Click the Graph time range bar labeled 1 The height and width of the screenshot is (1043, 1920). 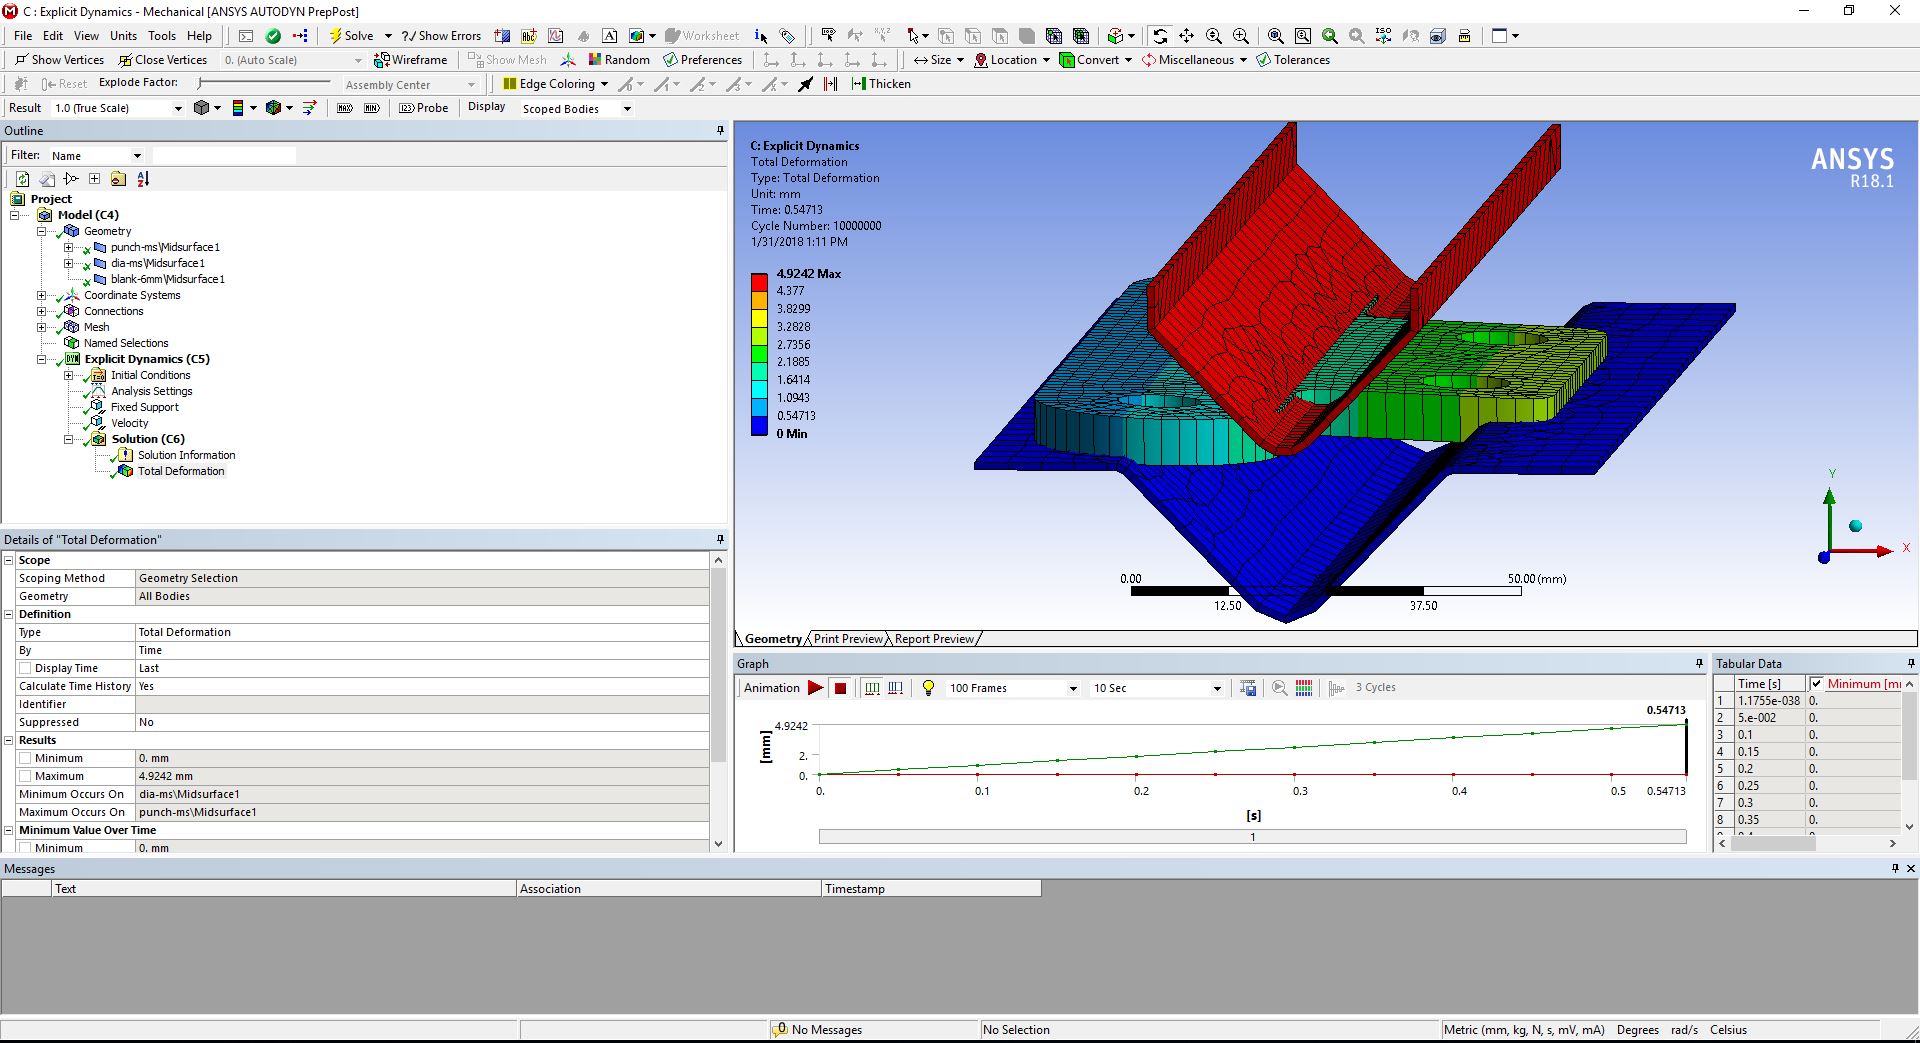(x=1252, y=837)
